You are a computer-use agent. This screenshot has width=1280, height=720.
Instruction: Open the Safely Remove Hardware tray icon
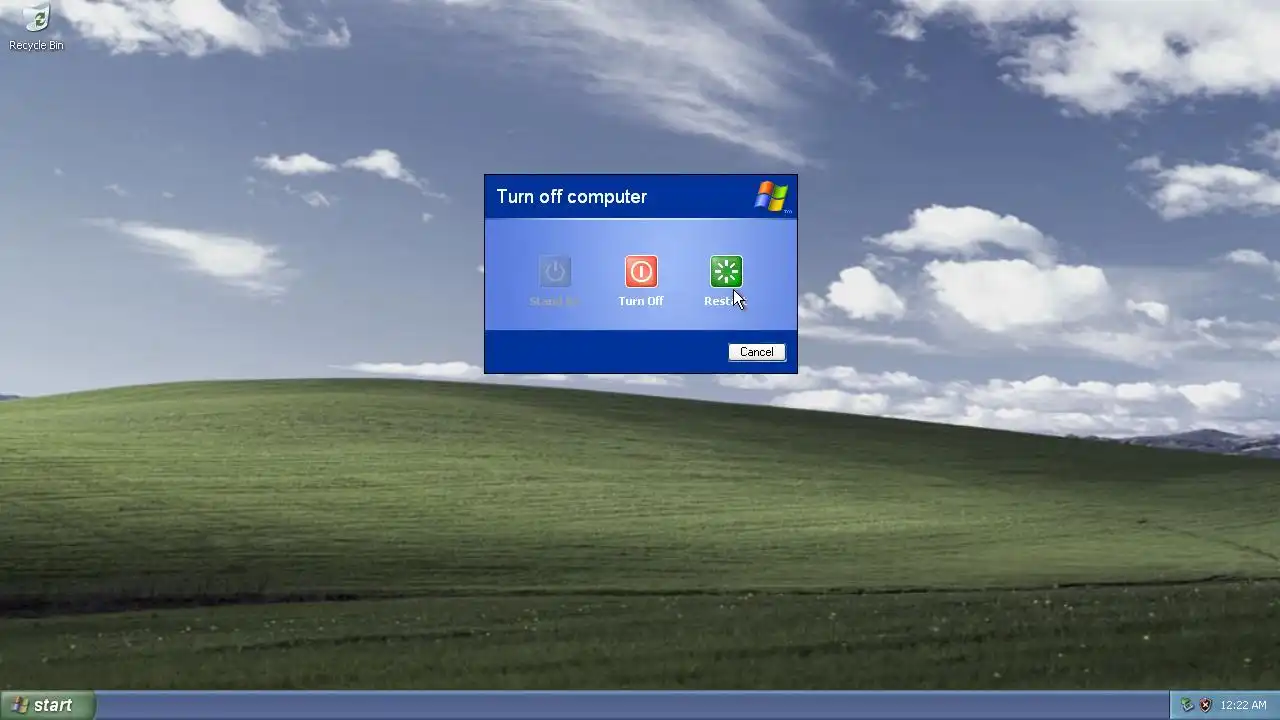[1187, 705]
